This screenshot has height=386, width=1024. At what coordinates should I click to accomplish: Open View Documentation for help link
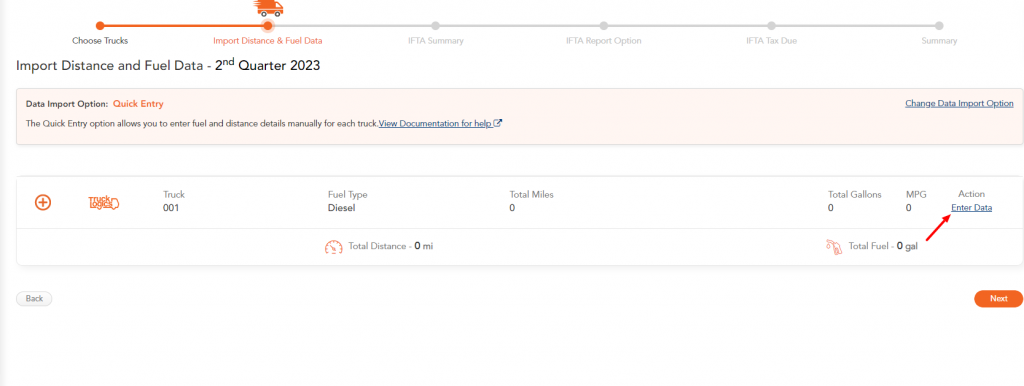(x=436, y=123)
